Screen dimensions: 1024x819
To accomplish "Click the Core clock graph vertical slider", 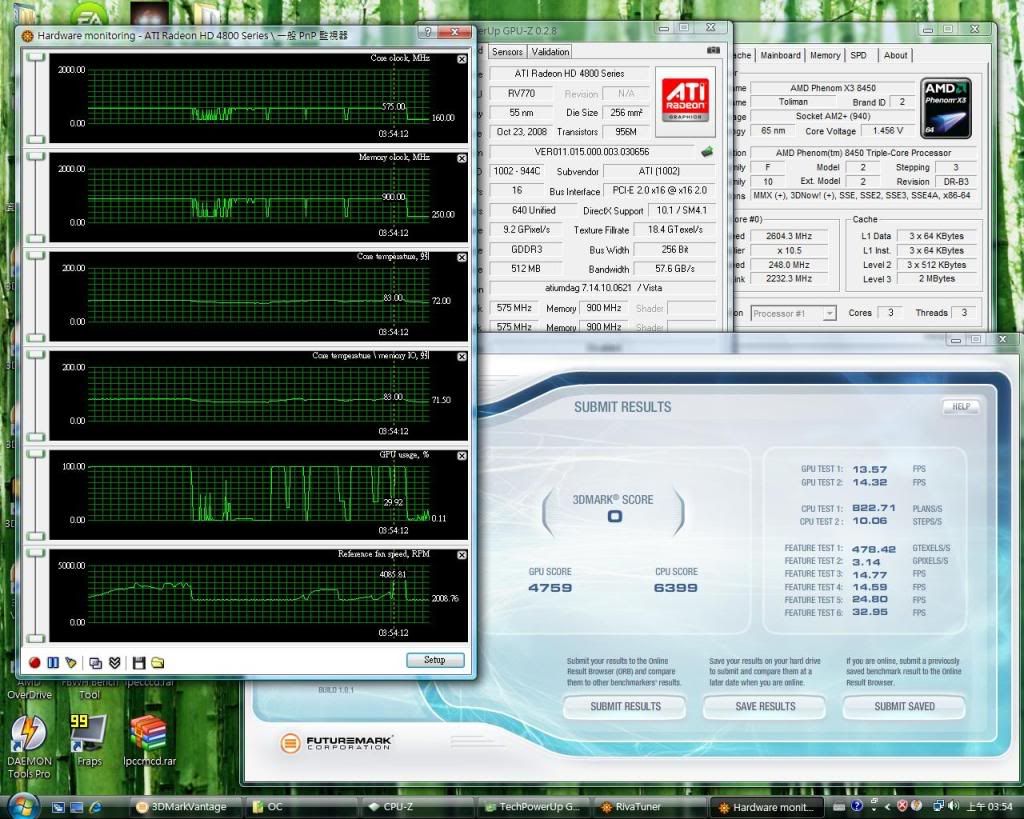I will 36,98.
